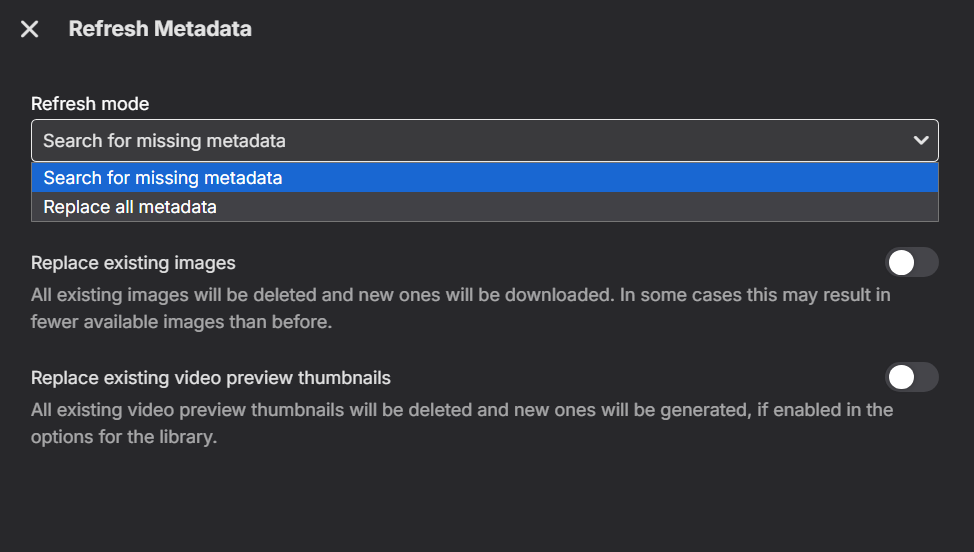Click the empty blue area of the highlighted option row

pyautogui.click(x=609, y=178)
